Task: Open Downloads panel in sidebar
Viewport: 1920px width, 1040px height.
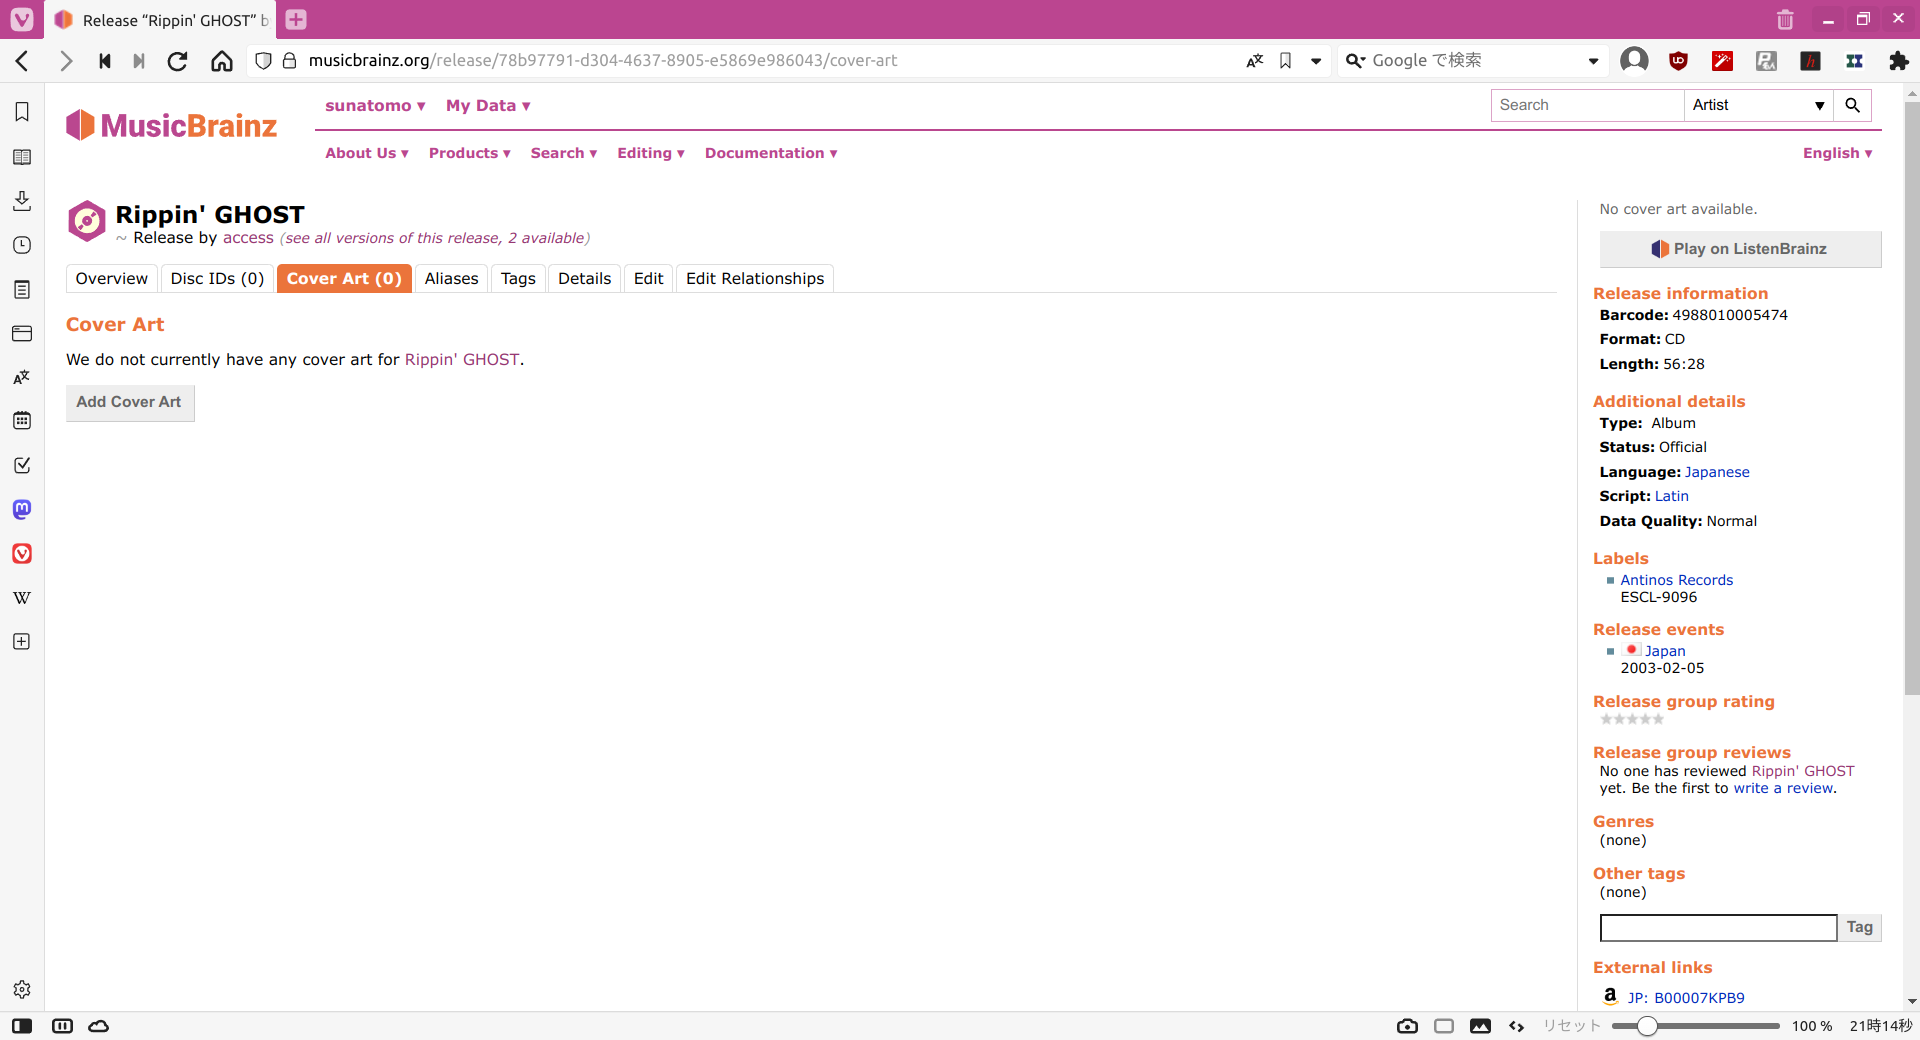Action: click(22, 201)
